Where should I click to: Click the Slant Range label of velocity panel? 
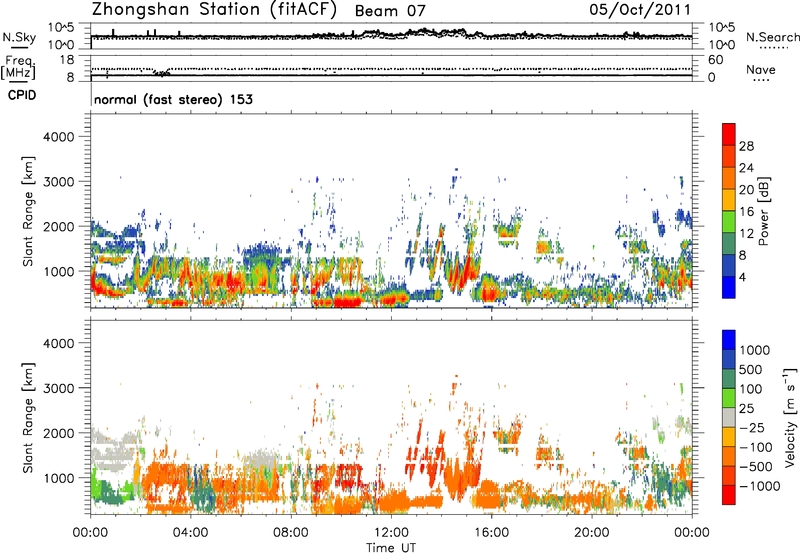(29, 417)
